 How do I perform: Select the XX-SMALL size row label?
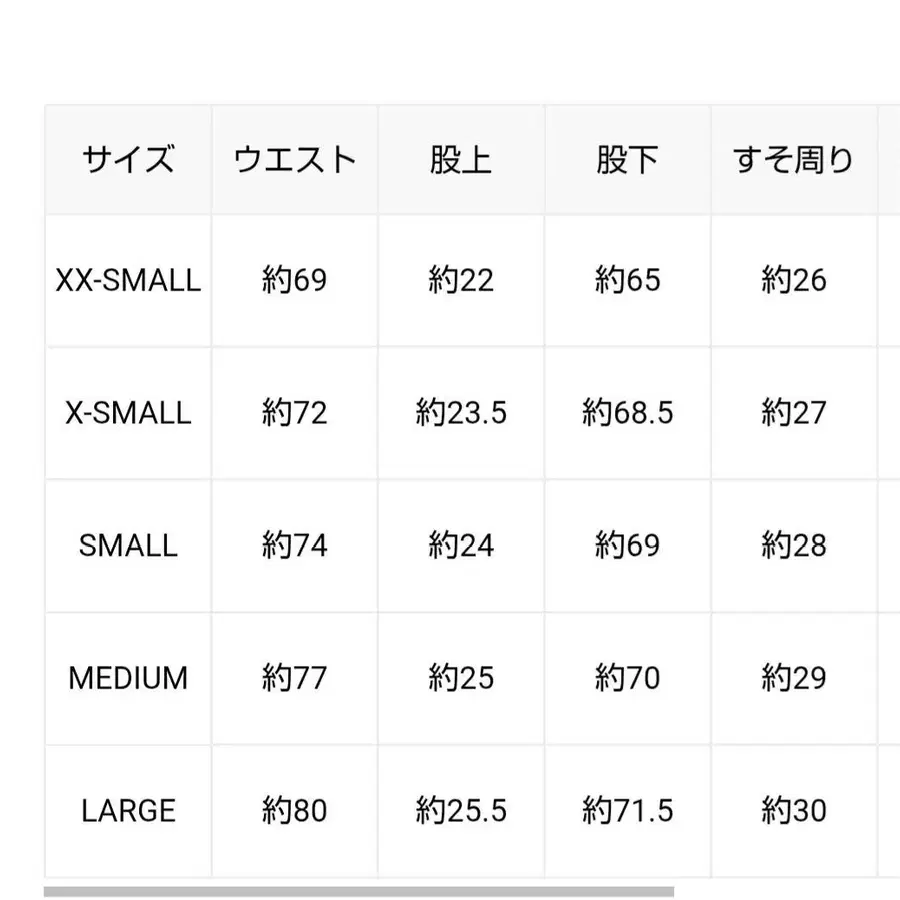tap(128, 280)
